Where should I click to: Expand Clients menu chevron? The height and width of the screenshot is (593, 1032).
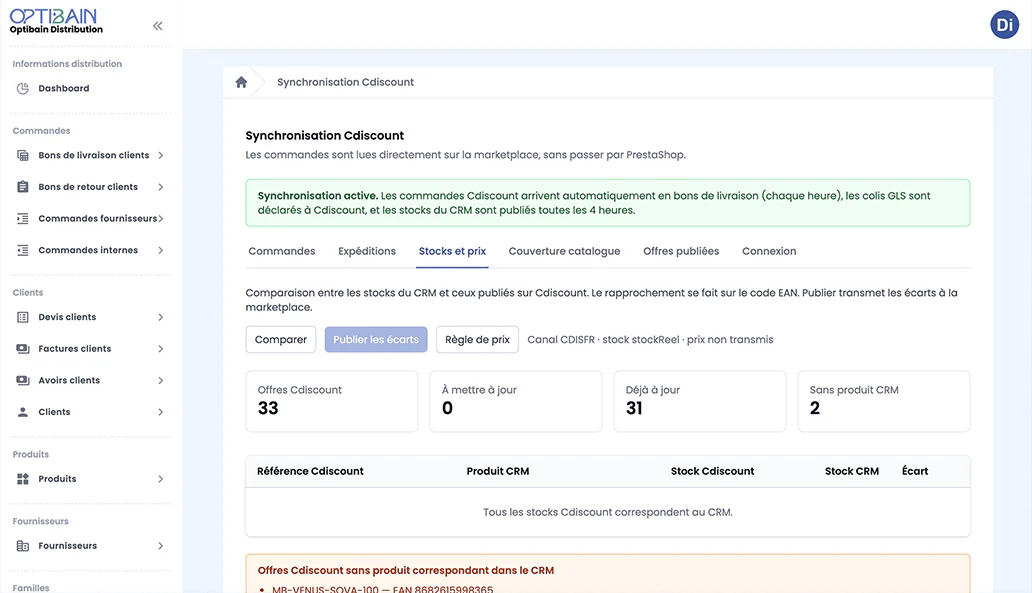(x=161, y=412)
